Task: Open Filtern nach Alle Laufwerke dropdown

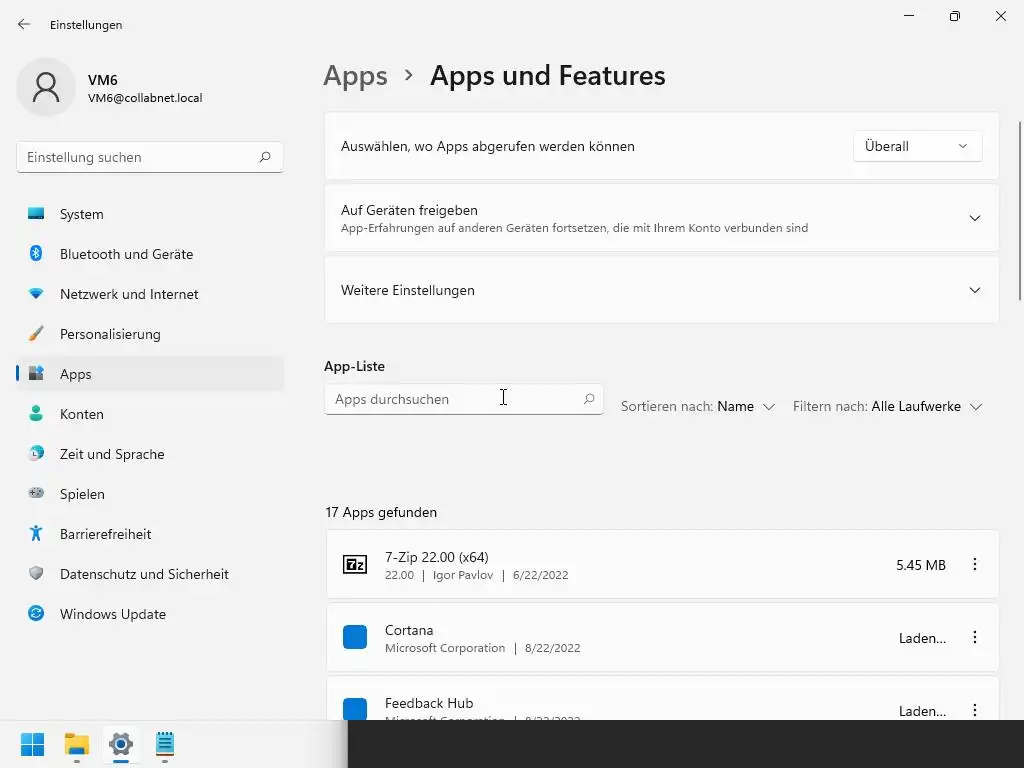Action: click(x=887, y=407)
